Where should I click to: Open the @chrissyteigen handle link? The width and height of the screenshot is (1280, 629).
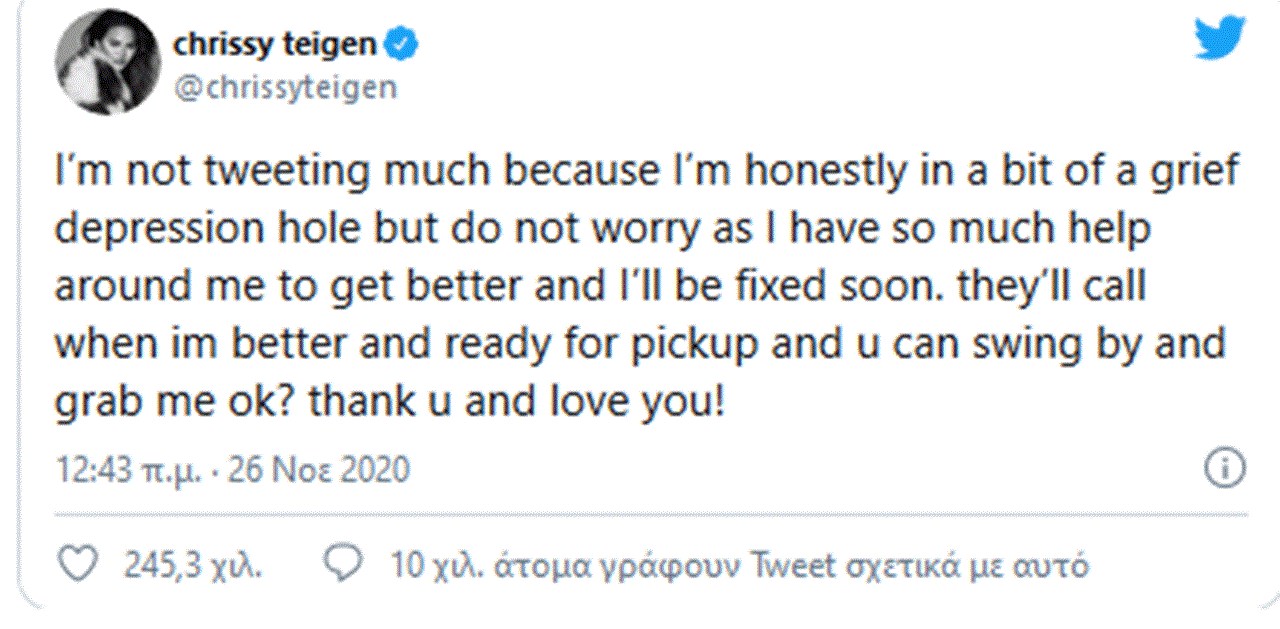coord(285,88)
